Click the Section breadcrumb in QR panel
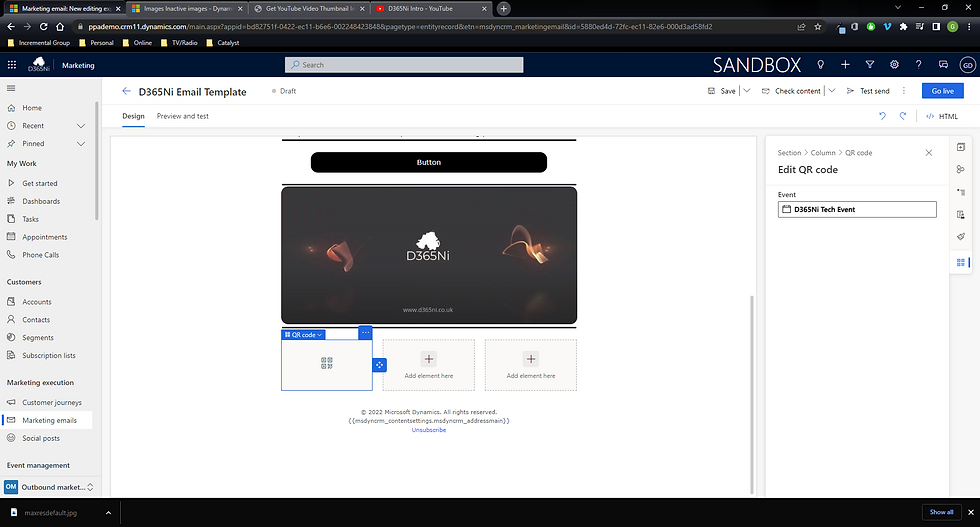Viewport: 980px width, 527px height. click(789, 153)
